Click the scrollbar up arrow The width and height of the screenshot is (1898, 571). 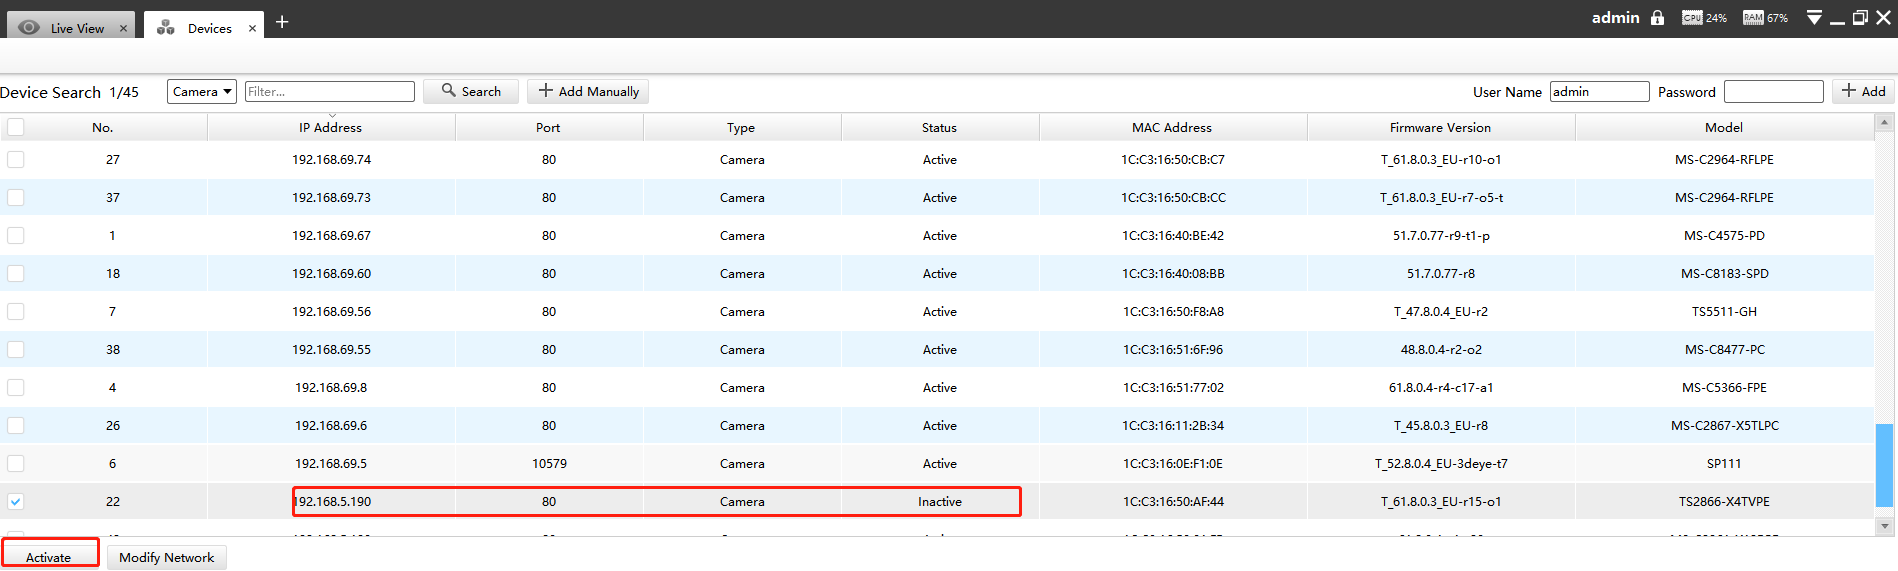pyautogui.click(x=1884, y=122)
